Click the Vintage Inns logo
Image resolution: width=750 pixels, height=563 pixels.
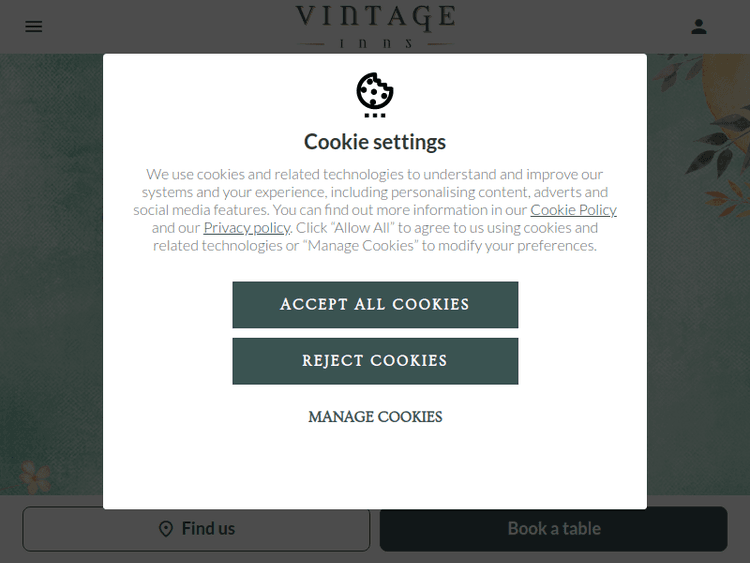point(375,26)
